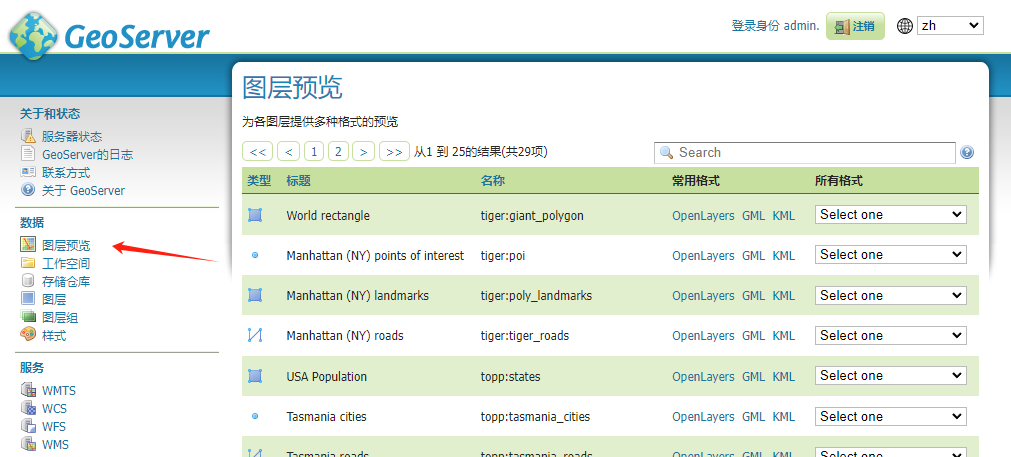
Task: Open GML link for tiger:poi
Action: [x=753, y=256]
